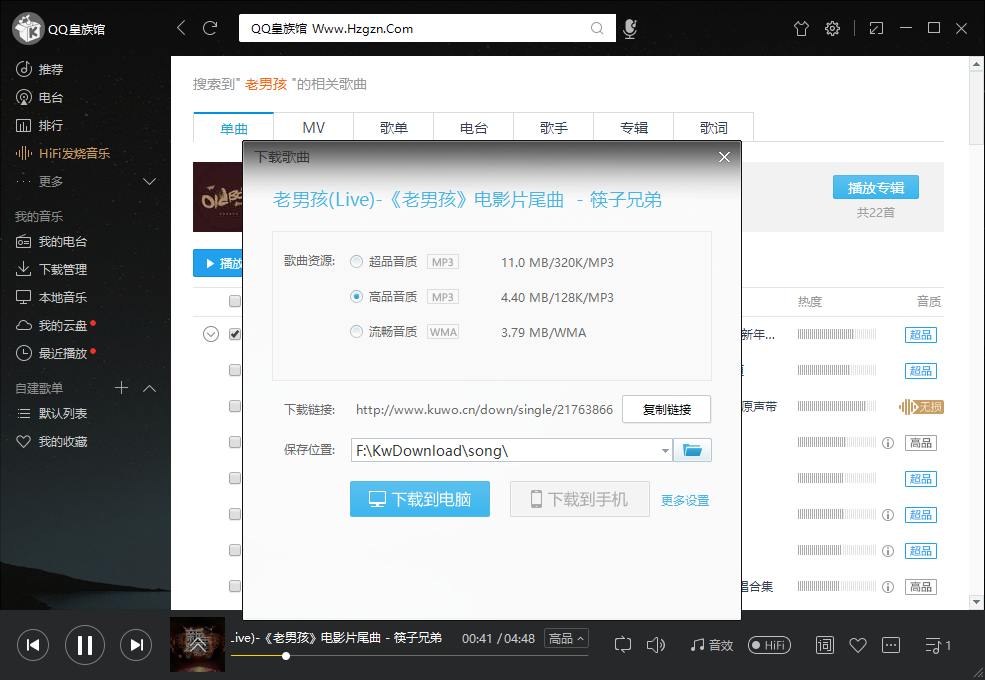The image size is (985, 680).
Task: Expand the 高品 quality selector in player
Action: [x=567, y=638]
